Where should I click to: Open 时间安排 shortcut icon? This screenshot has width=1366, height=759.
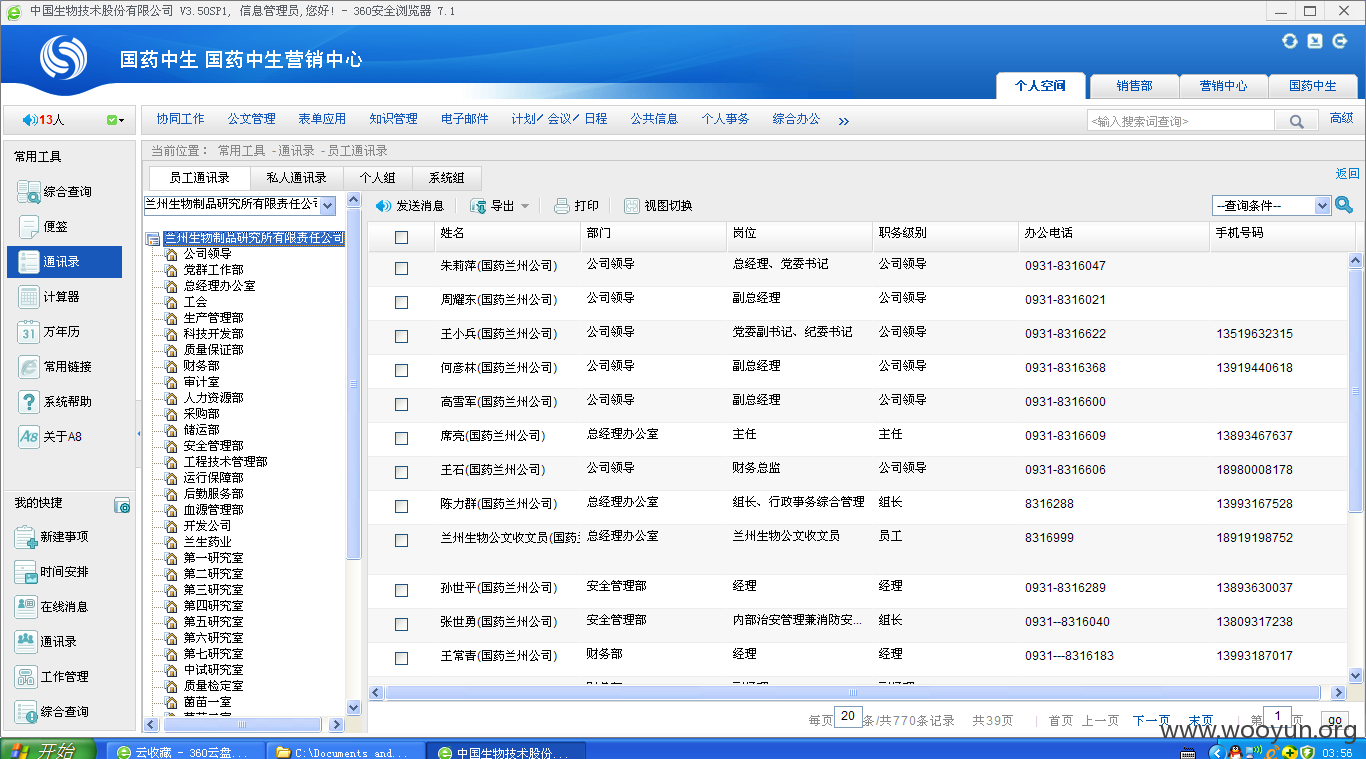(26, 572)
